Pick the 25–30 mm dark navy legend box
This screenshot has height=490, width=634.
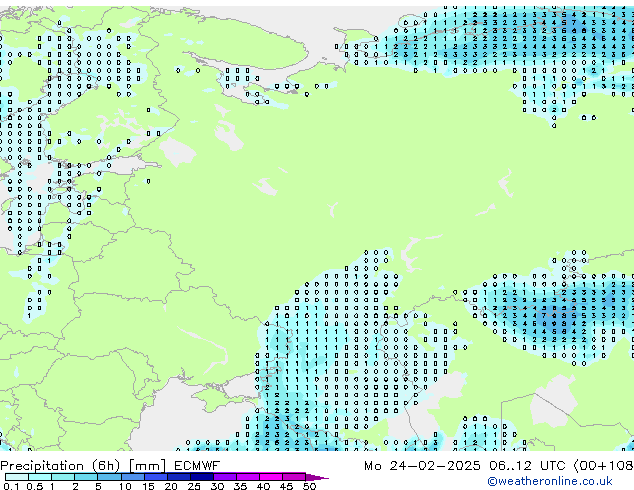click(201, 477)
